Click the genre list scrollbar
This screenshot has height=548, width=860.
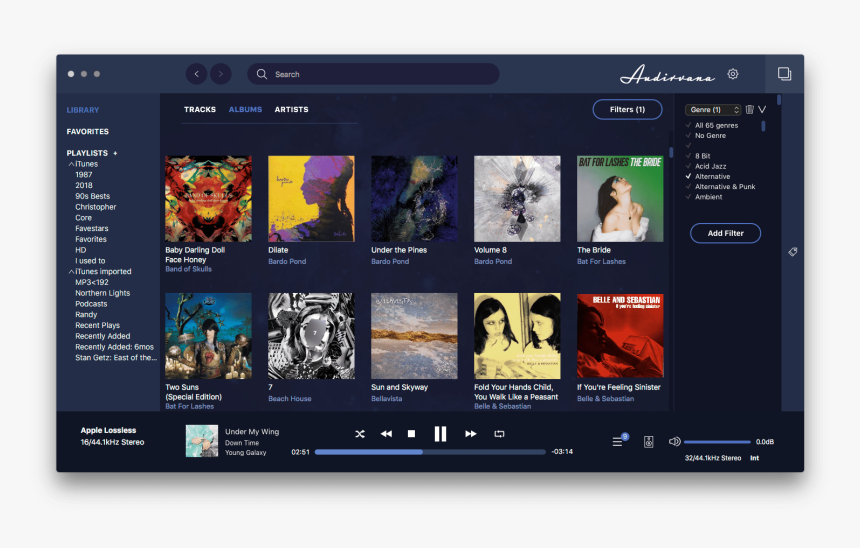[x=763, y=126]
